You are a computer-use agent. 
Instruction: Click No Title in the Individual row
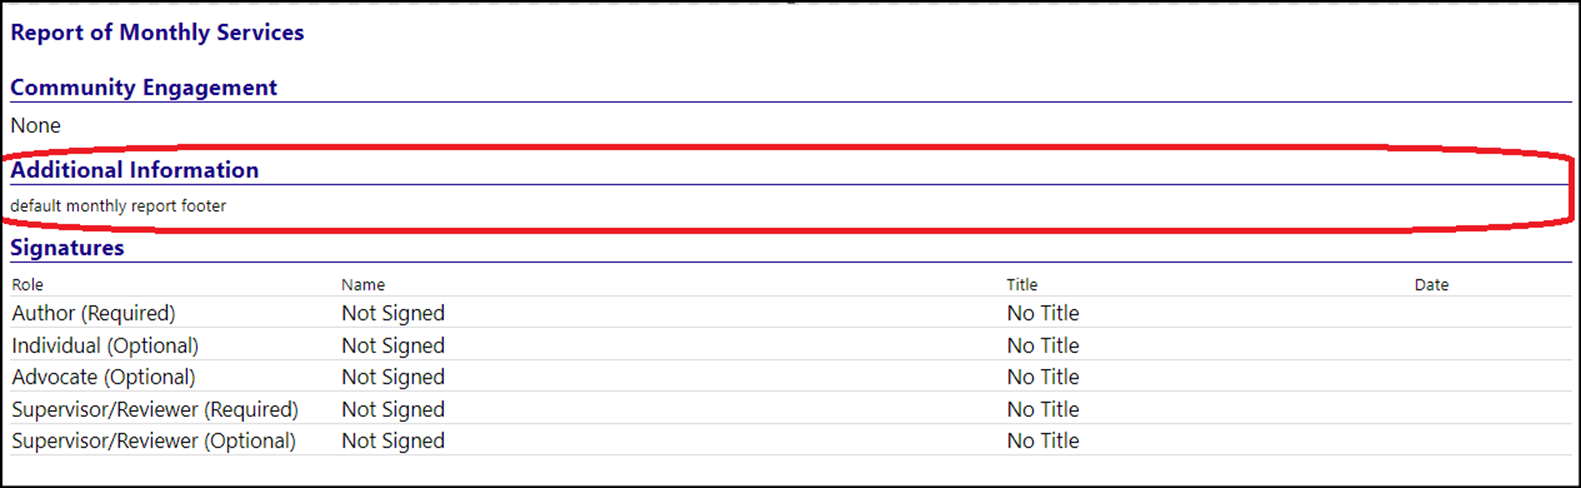(x=1043, y=345)
